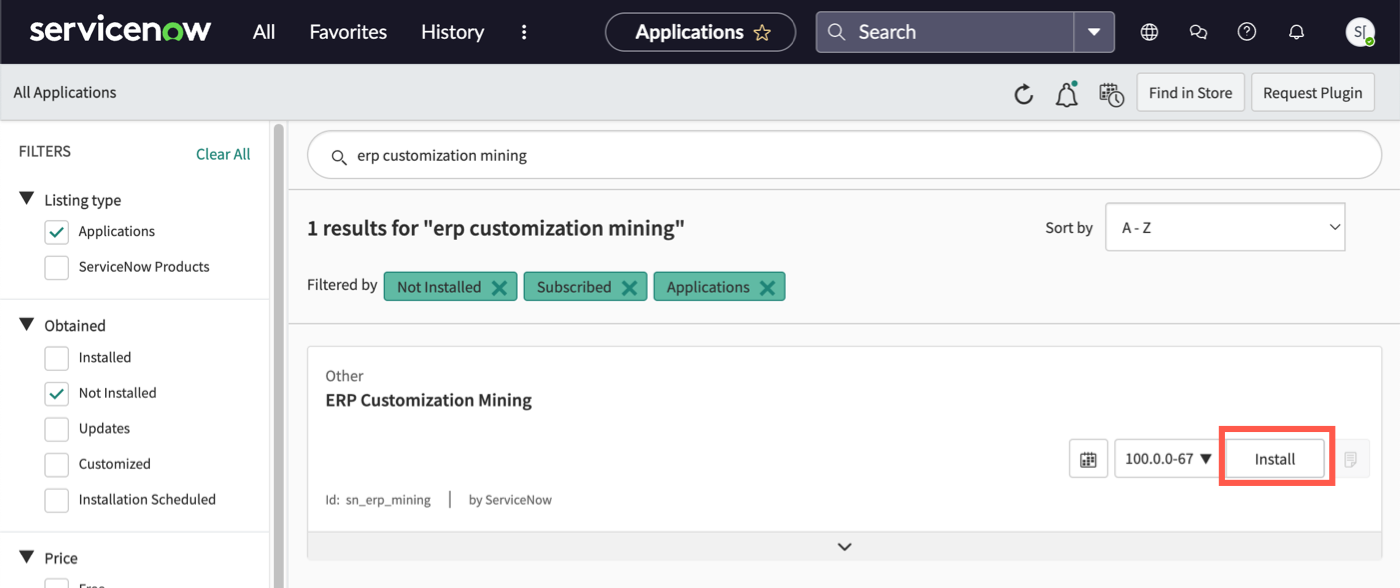Click the Applications title pill
This screenshot has width=1400, height=588.
coord(700,32)
